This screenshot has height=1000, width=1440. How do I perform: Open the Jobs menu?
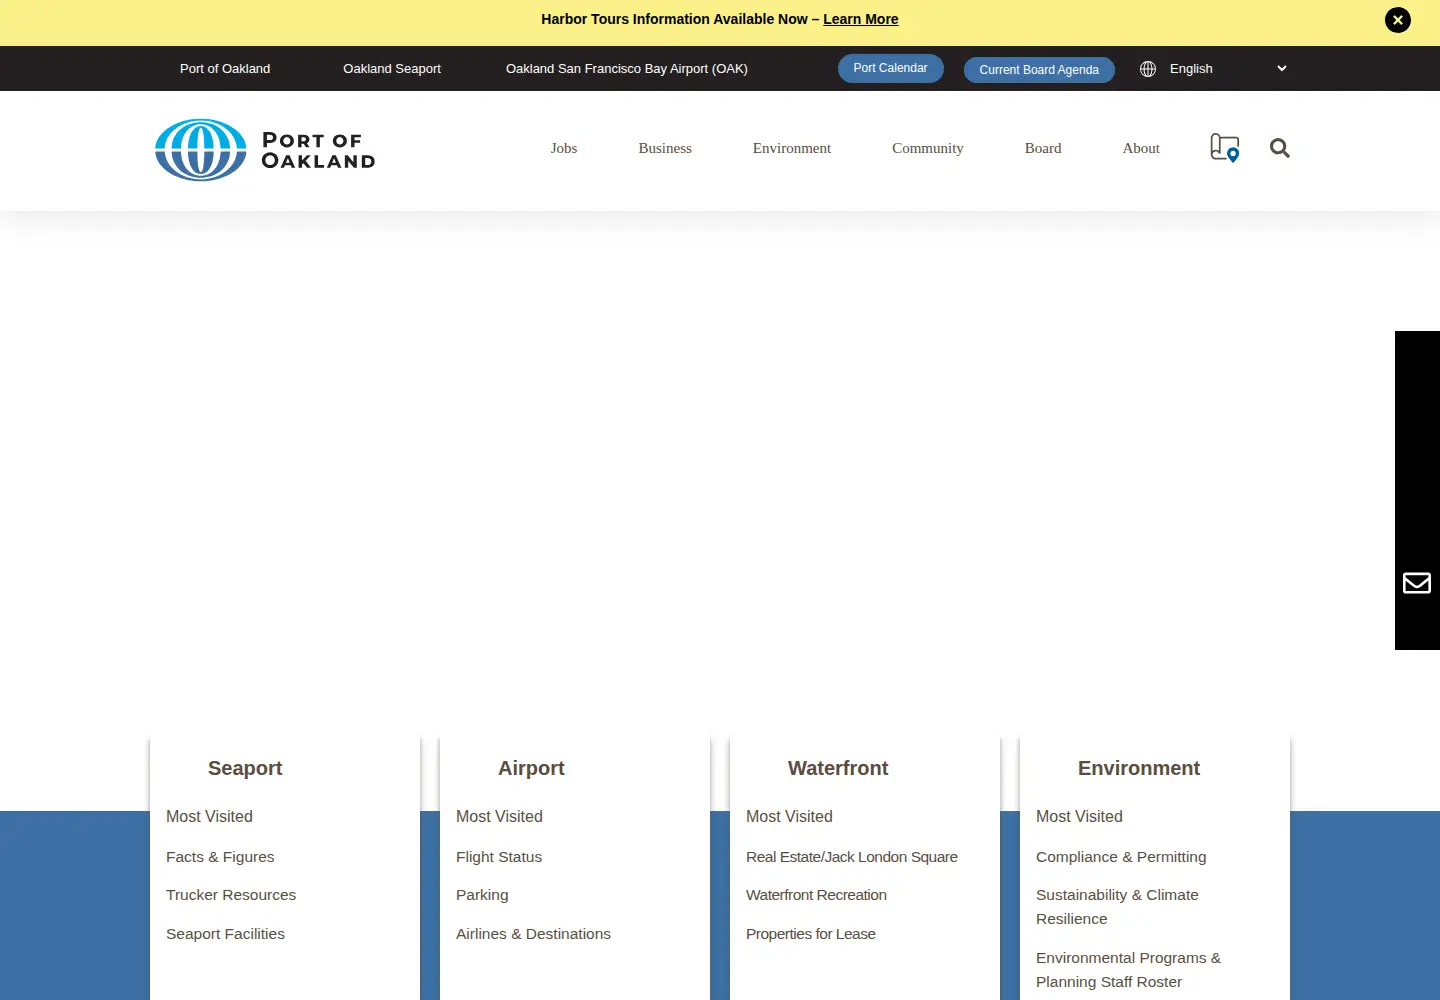pyautogui.click(x=564, y=148)
